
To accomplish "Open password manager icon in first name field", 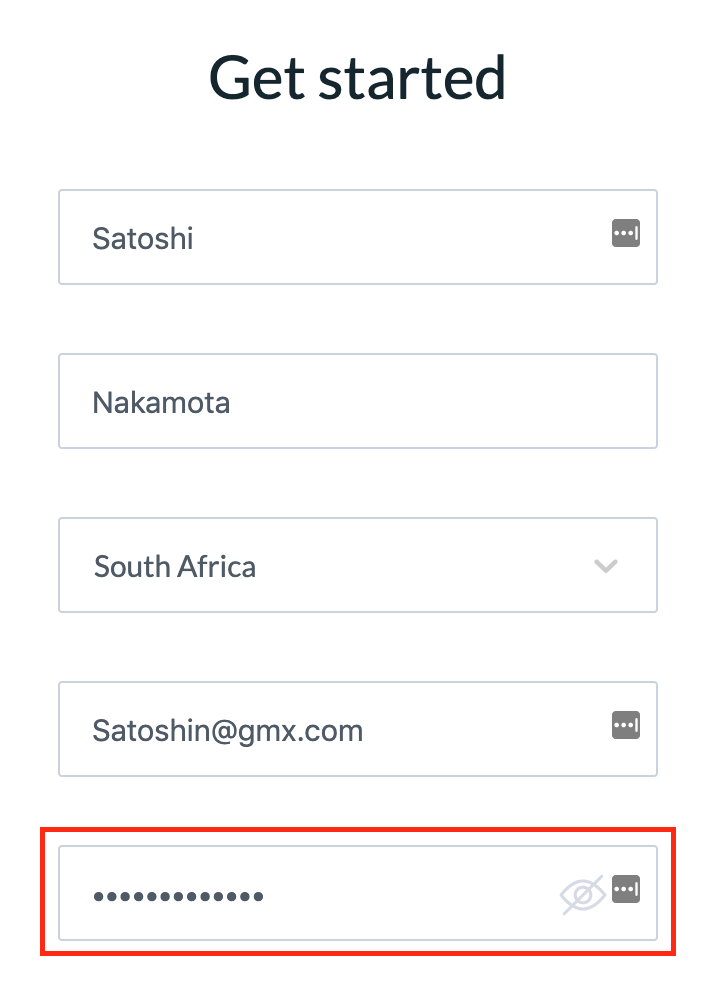I will pos(626,233).
